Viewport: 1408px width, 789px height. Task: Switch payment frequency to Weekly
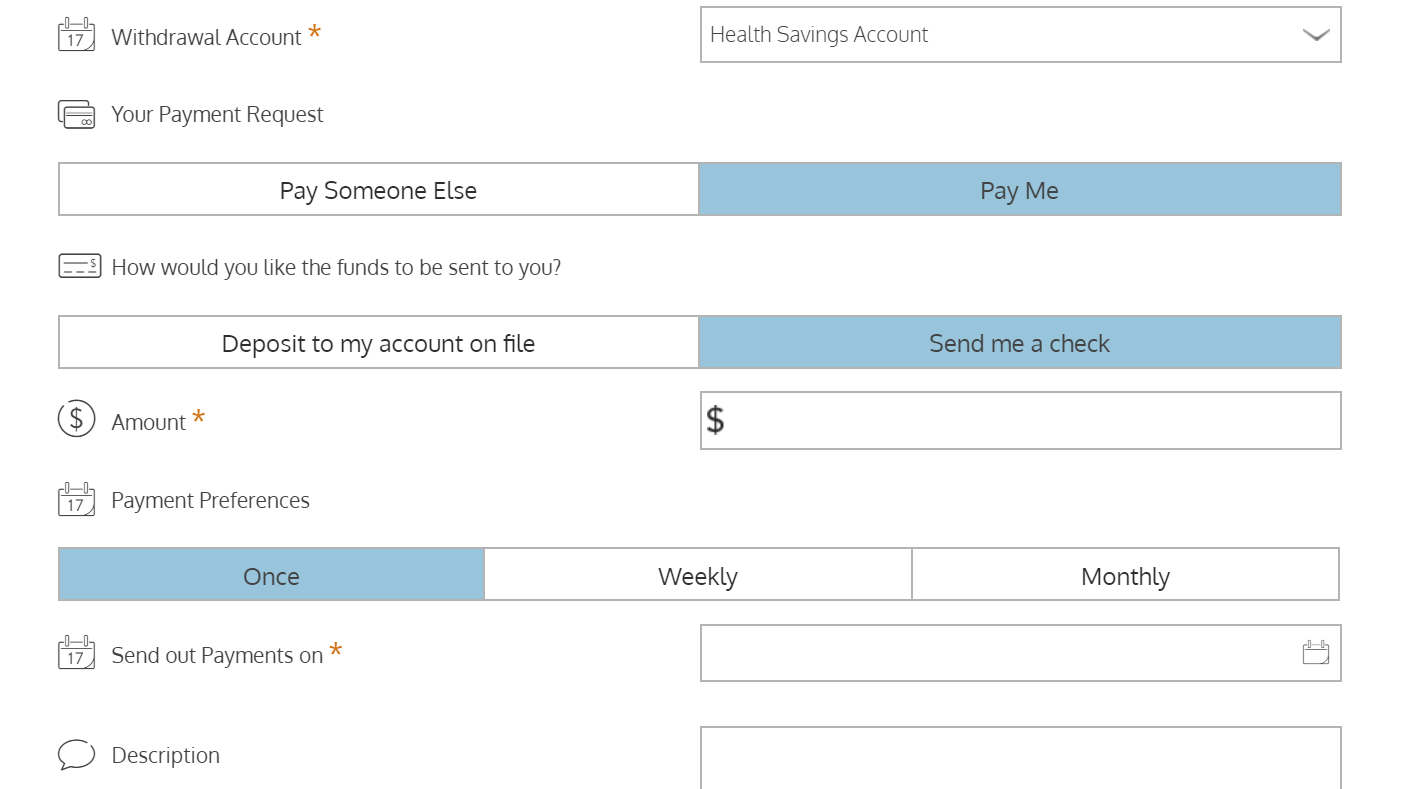[x=697, y=575]
